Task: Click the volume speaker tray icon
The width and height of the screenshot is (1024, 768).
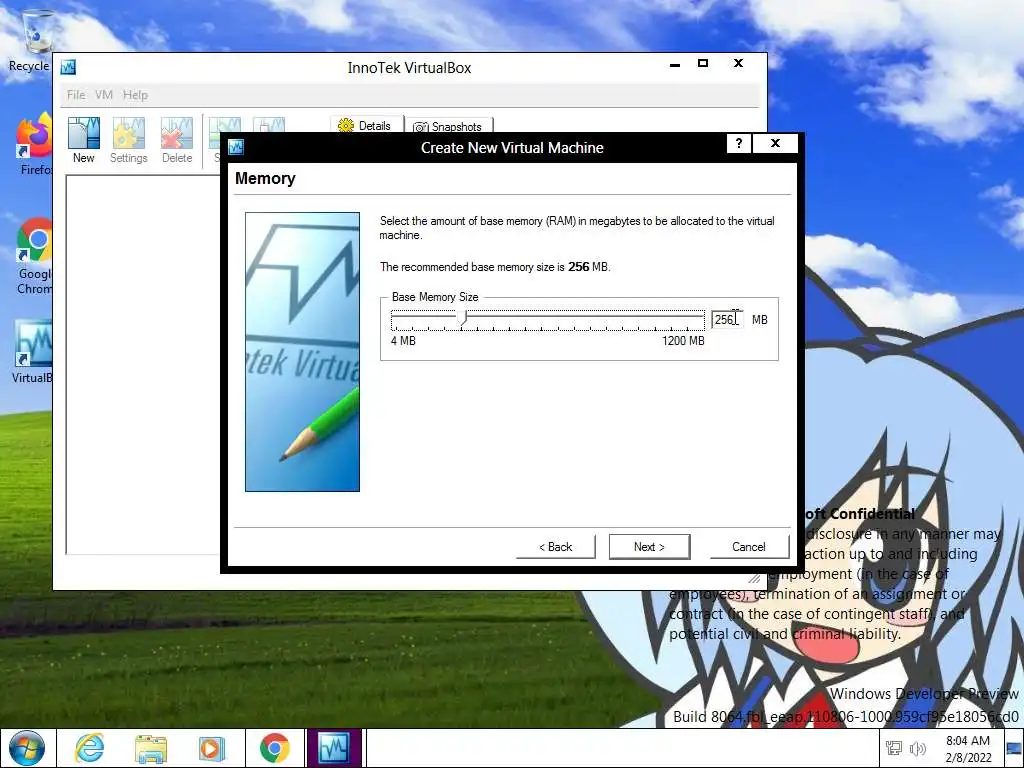Action: pyautogui.click(x=918, y=748)
